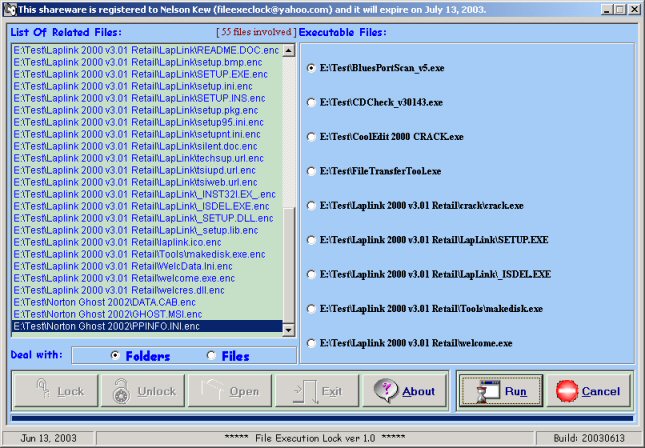Click the application icon in title bar
The height and width of the screenshot is (448, 645).
(x=10, y=9)
